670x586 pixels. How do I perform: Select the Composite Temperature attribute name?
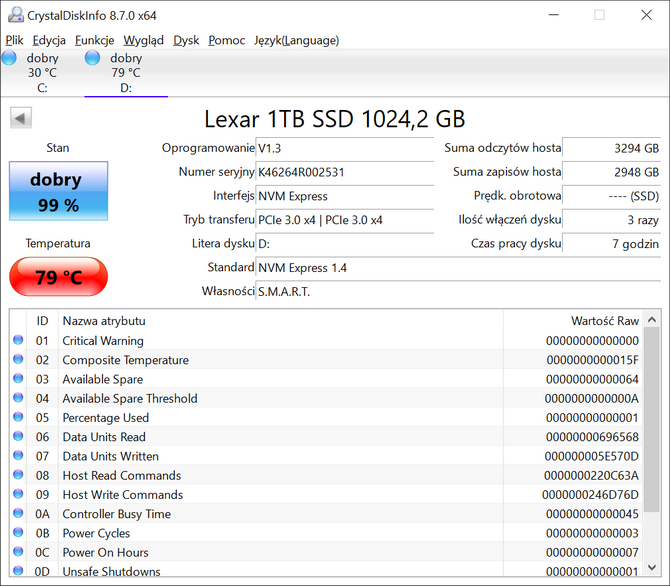(x=126, y=360)
